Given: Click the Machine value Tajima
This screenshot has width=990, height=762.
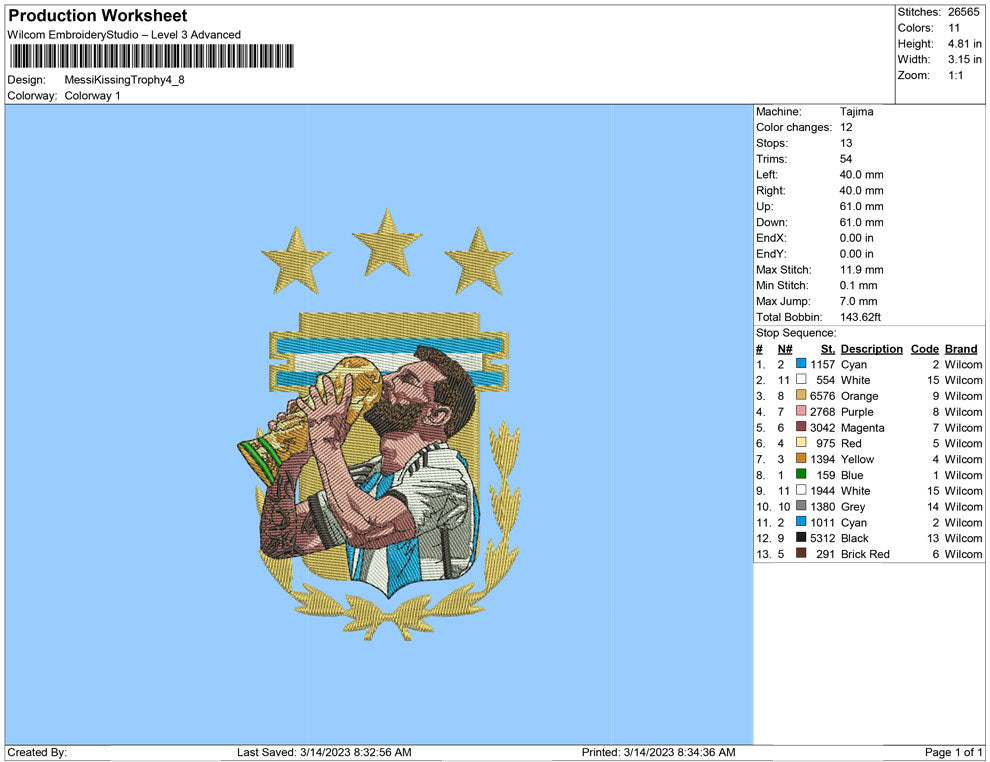Looking at the screenshot, I should (x=857, y=112).
